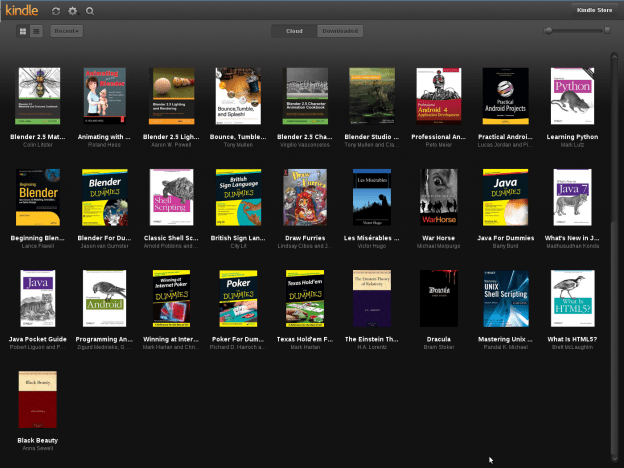Click scroll up arrow on scrollbar
Viewport: 624px width, 468px height.
coord(614,57)
